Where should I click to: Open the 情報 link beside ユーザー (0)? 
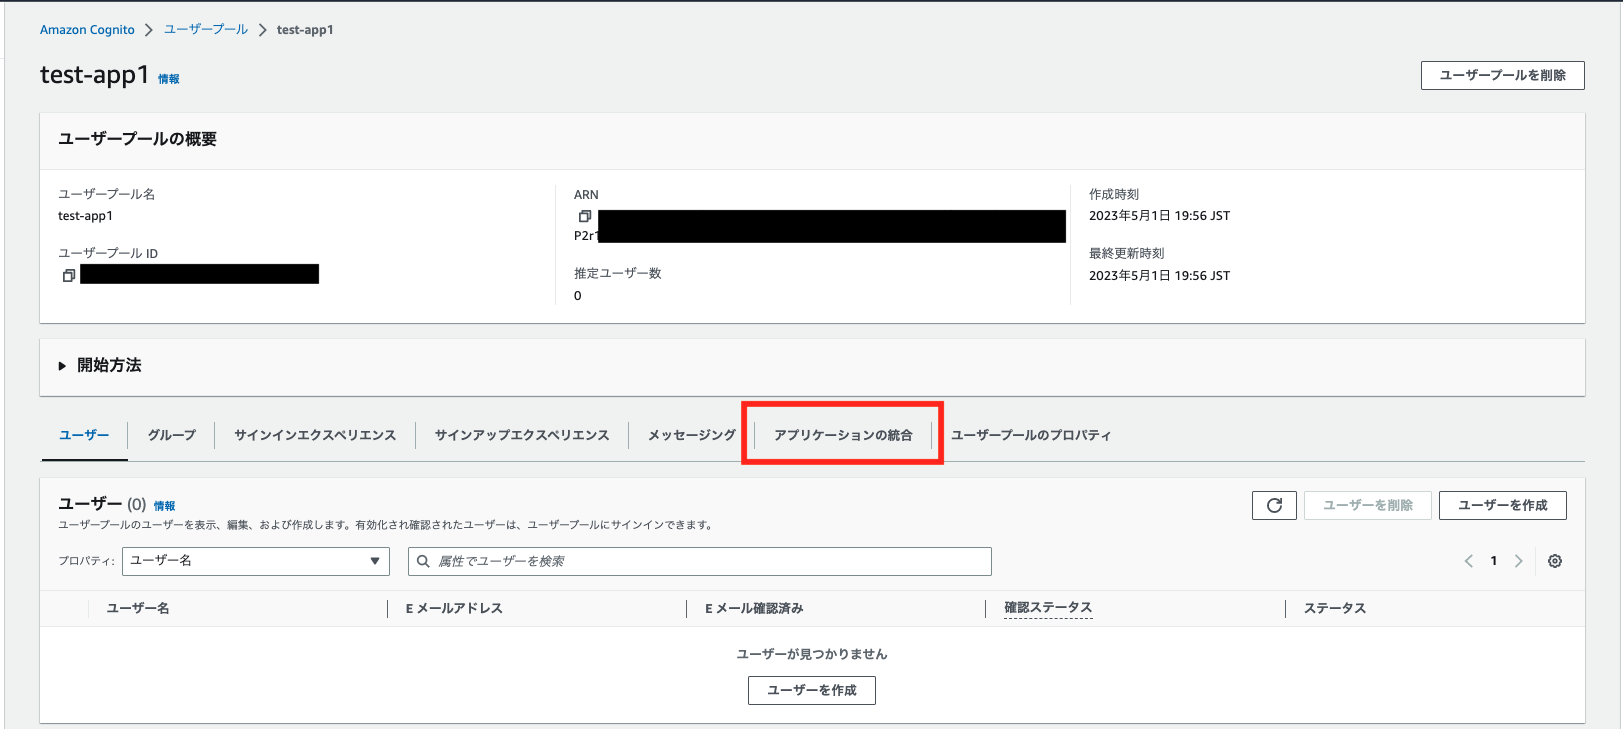point(164,506)
